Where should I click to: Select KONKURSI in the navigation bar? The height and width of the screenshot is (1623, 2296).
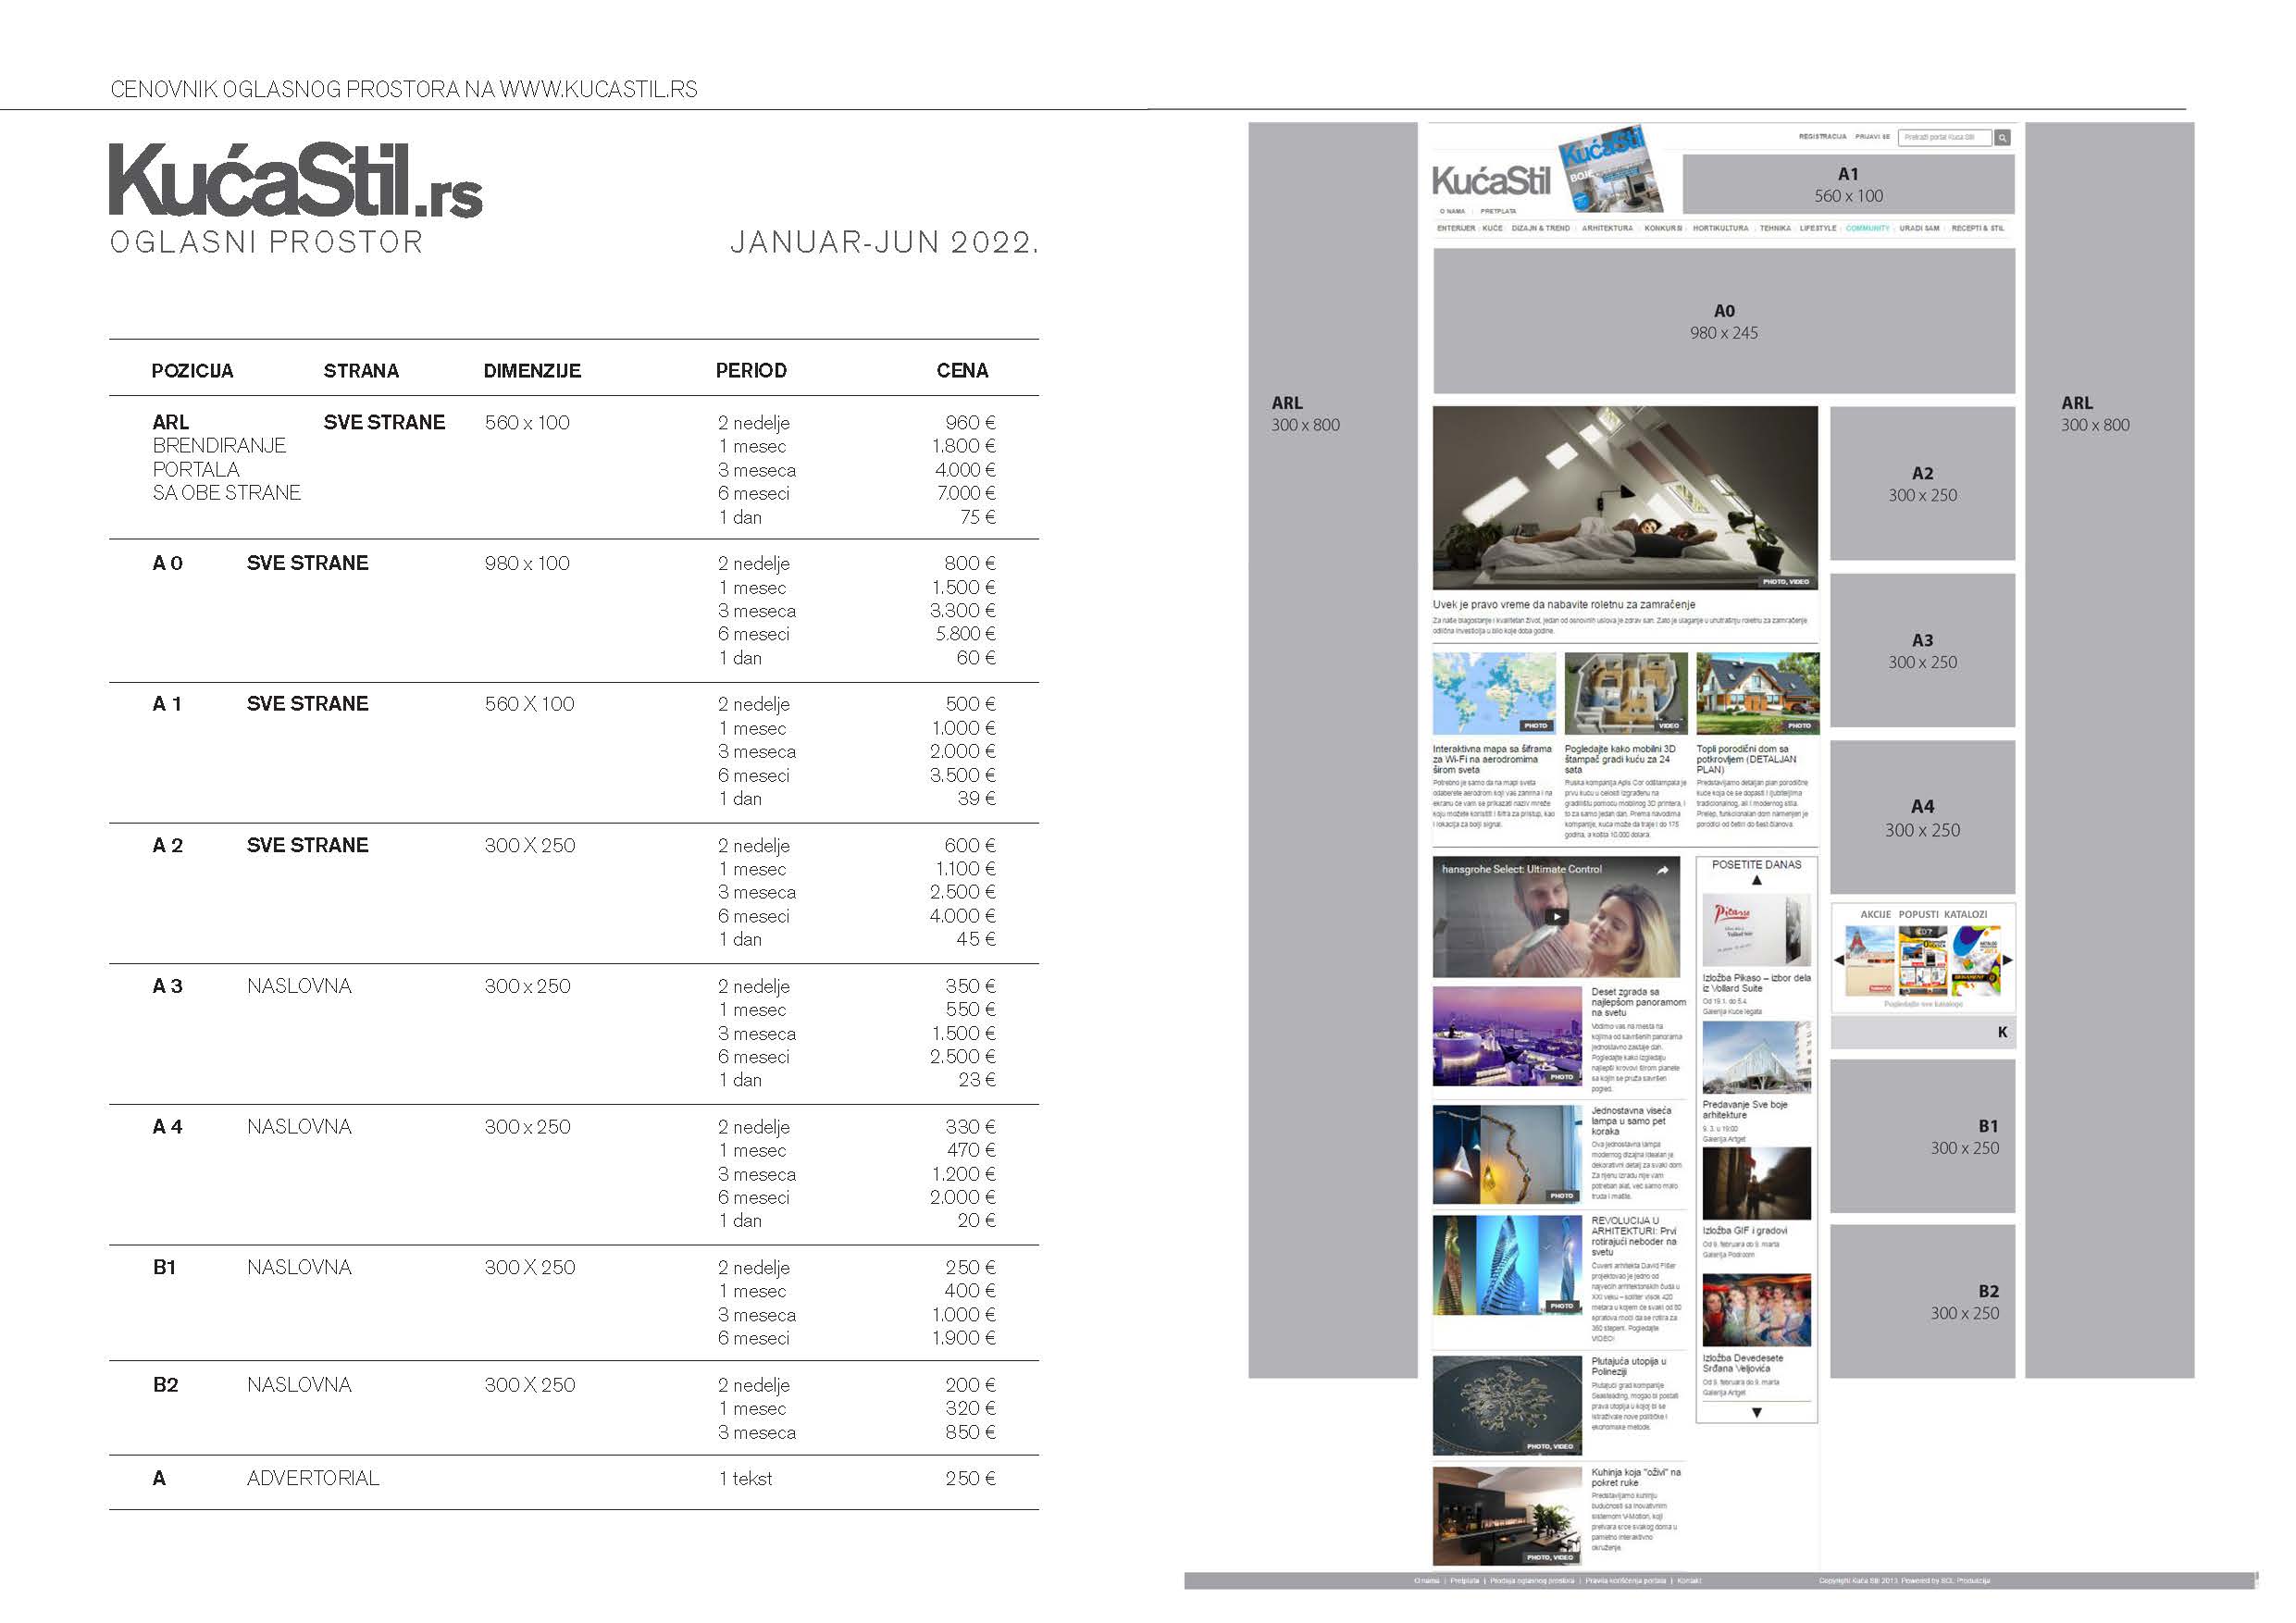click(1663, 229)
